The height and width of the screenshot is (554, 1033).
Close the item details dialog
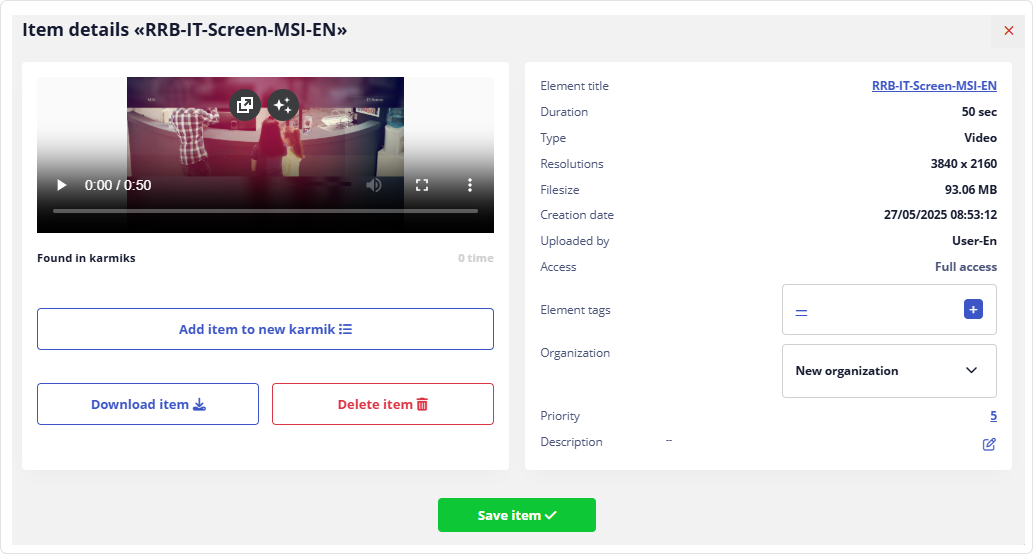[x=1008, y=31]
